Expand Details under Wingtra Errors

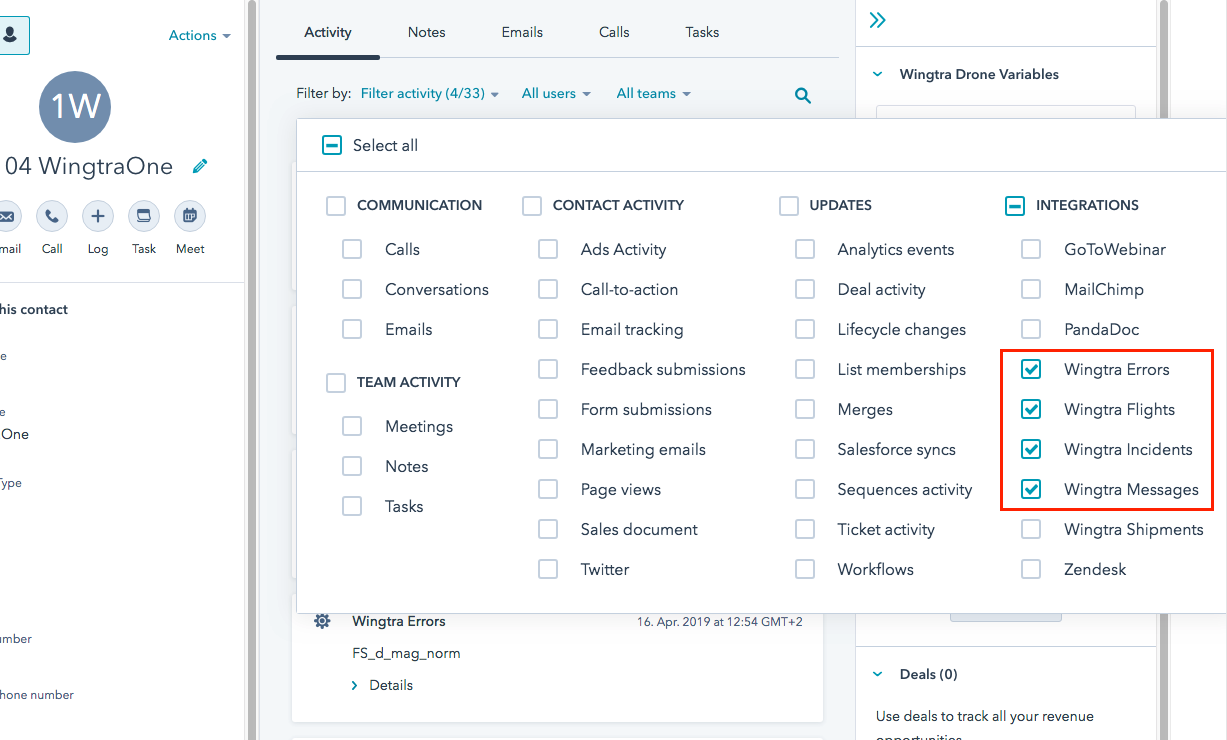382,685
